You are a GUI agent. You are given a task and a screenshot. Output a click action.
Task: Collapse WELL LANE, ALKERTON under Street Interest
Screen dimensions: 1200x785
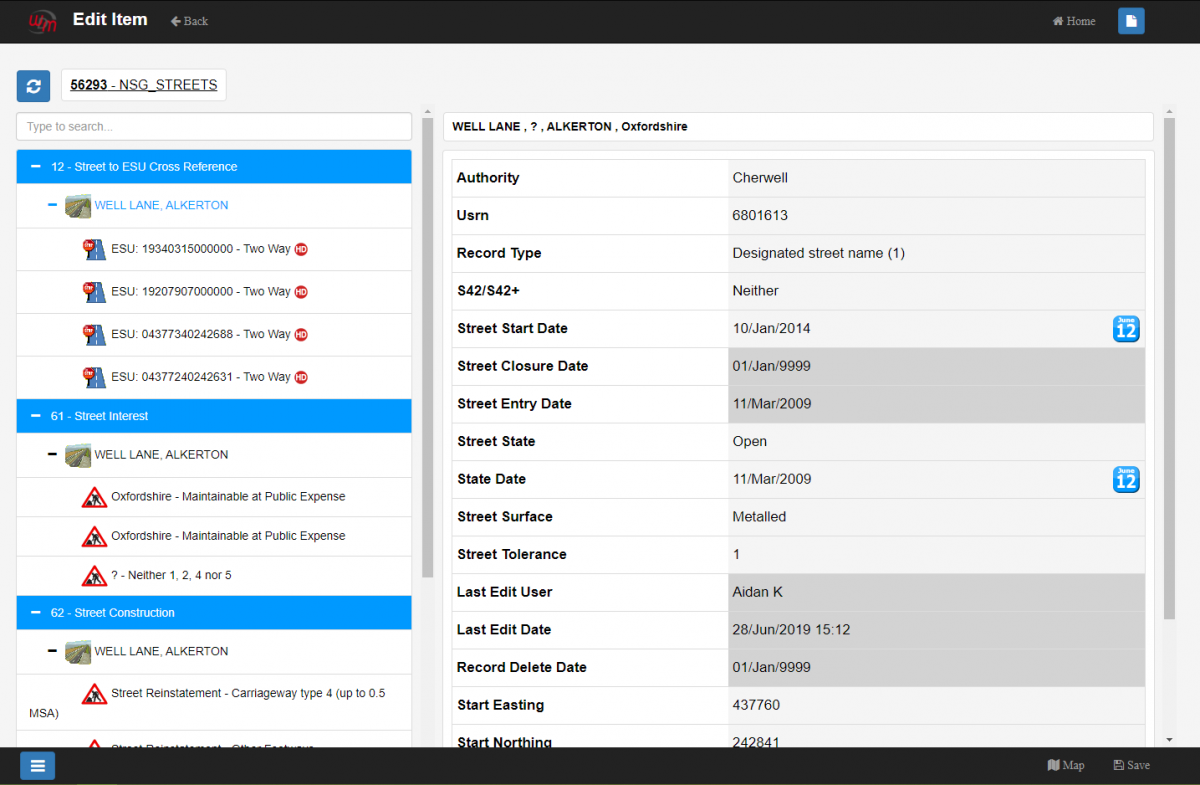click(x=52, y=455)
